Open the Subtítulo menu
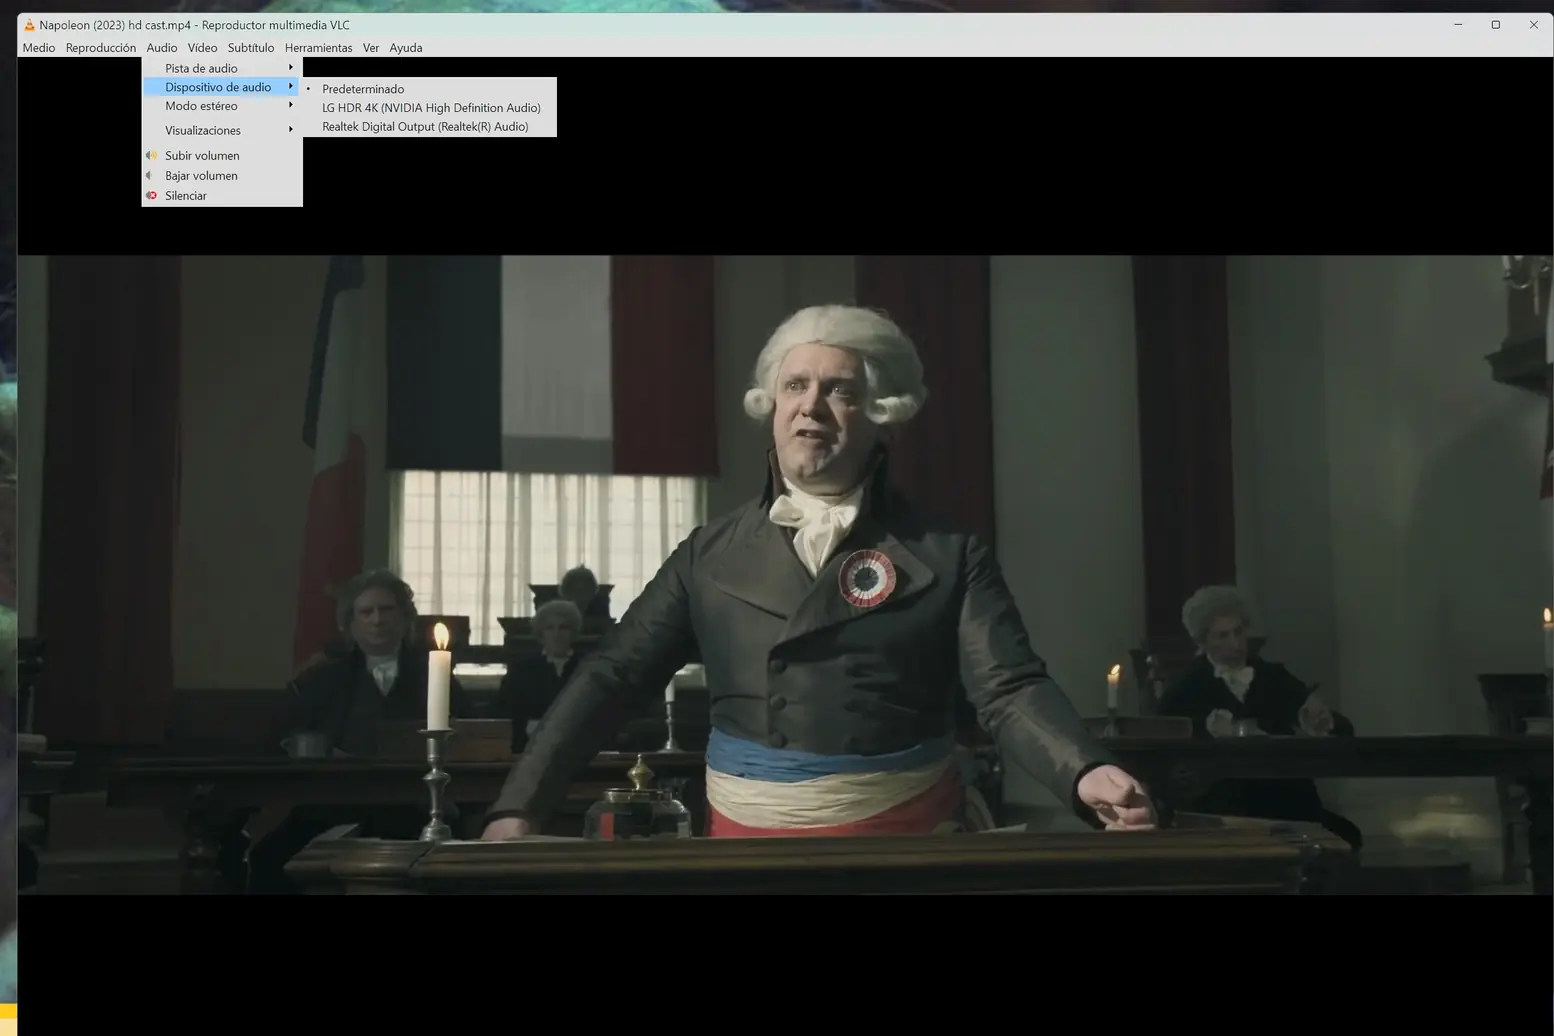Screen dimensions: 1554x1036 250,48
